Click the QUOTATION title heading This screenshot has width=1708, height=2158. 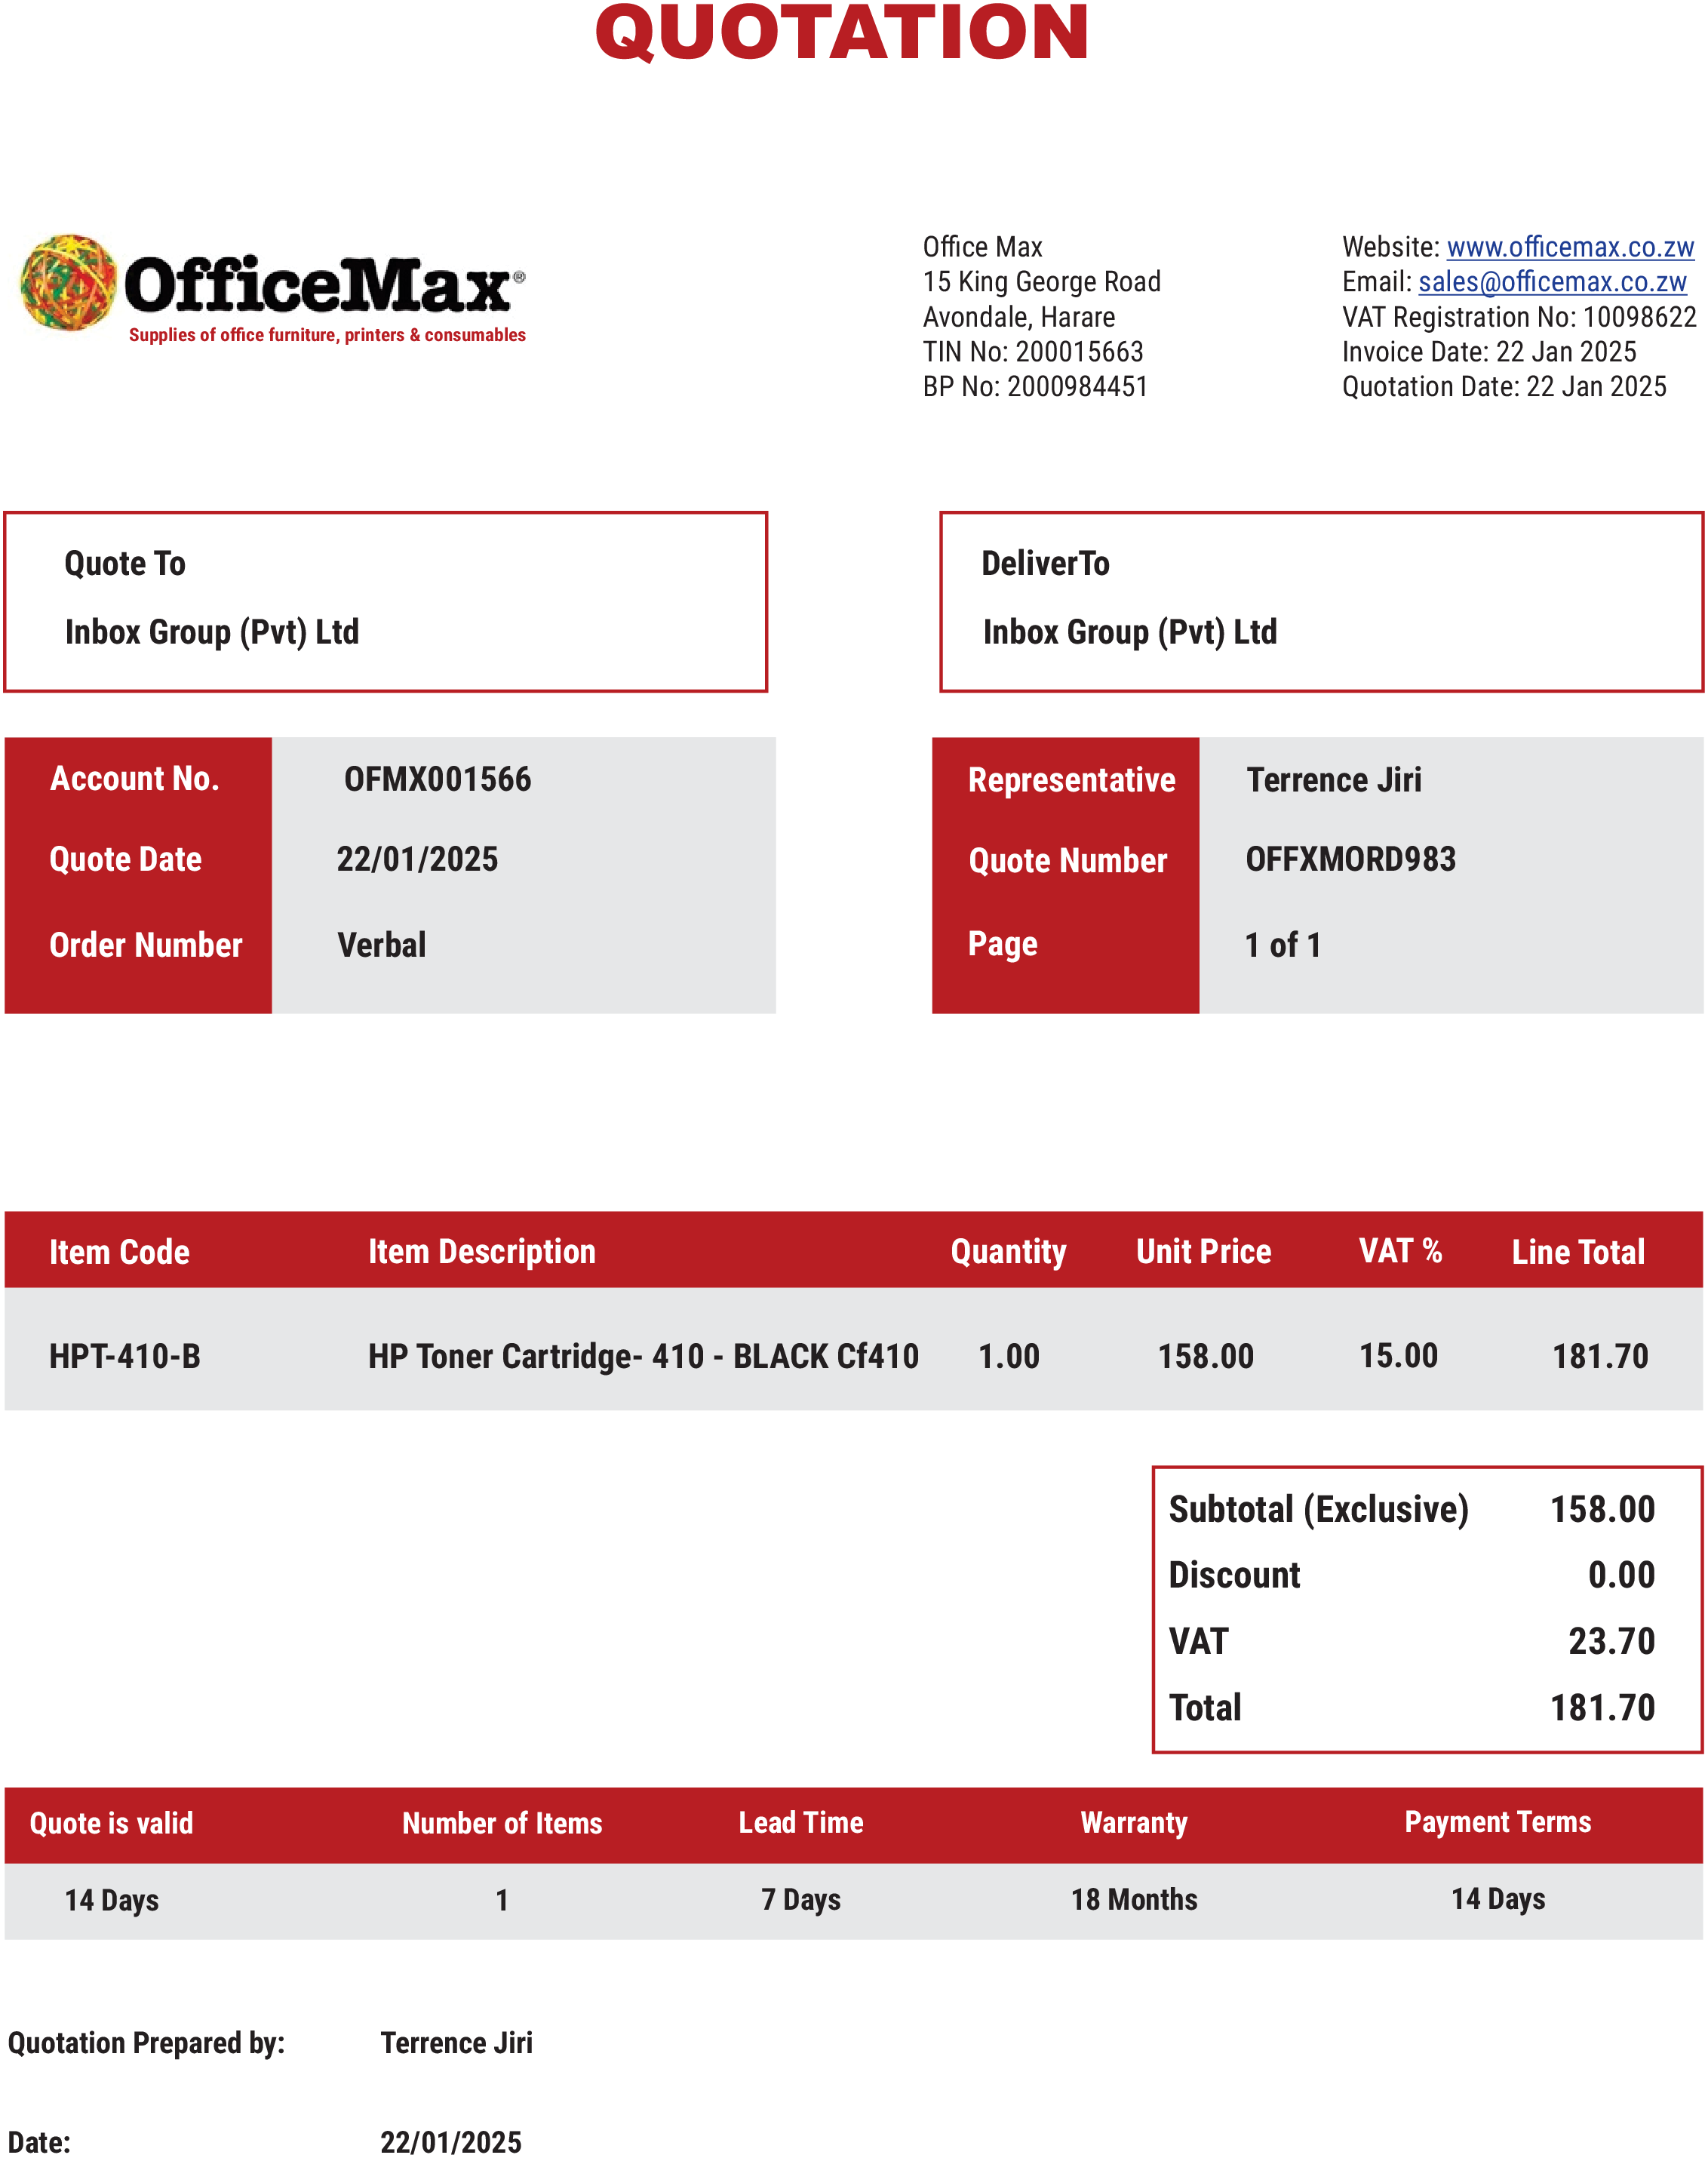(841, 33)
